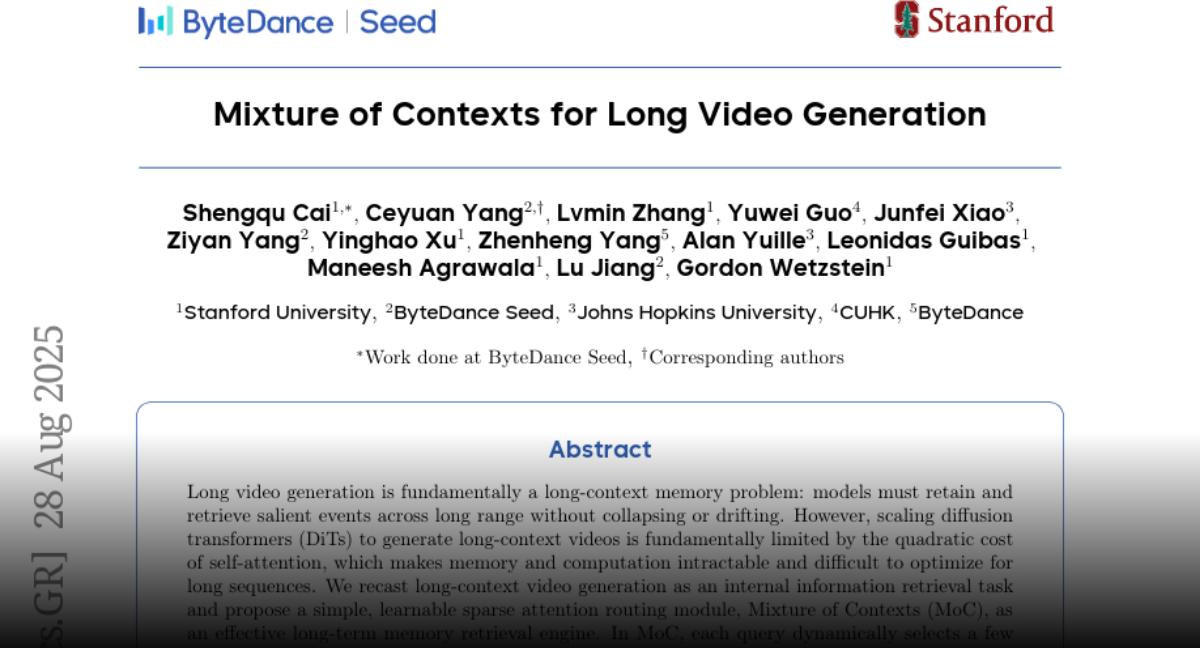Click the red Stanford wordmark
The width and height of the screenshot is (1200, 648).
point(990,20)
